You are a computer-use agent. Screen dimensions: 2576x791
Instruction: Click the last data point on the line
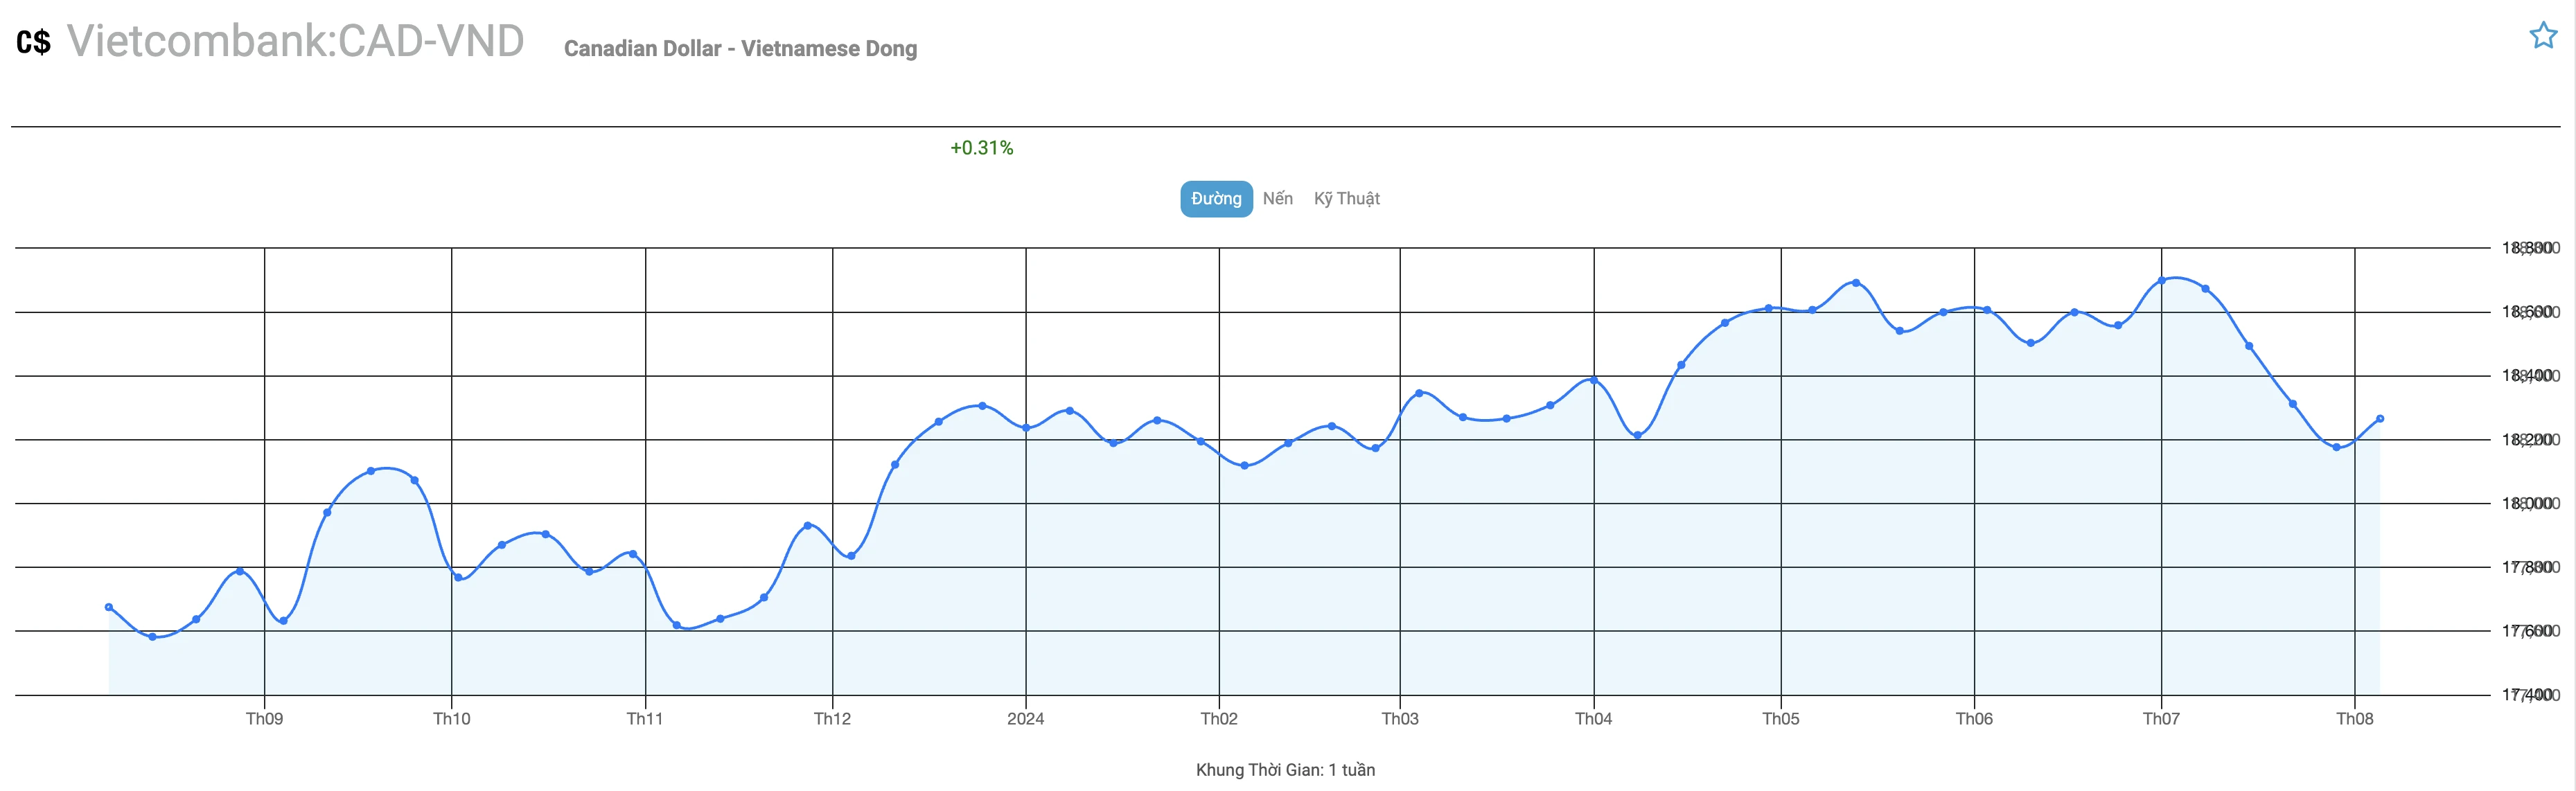coord(2380,419)
